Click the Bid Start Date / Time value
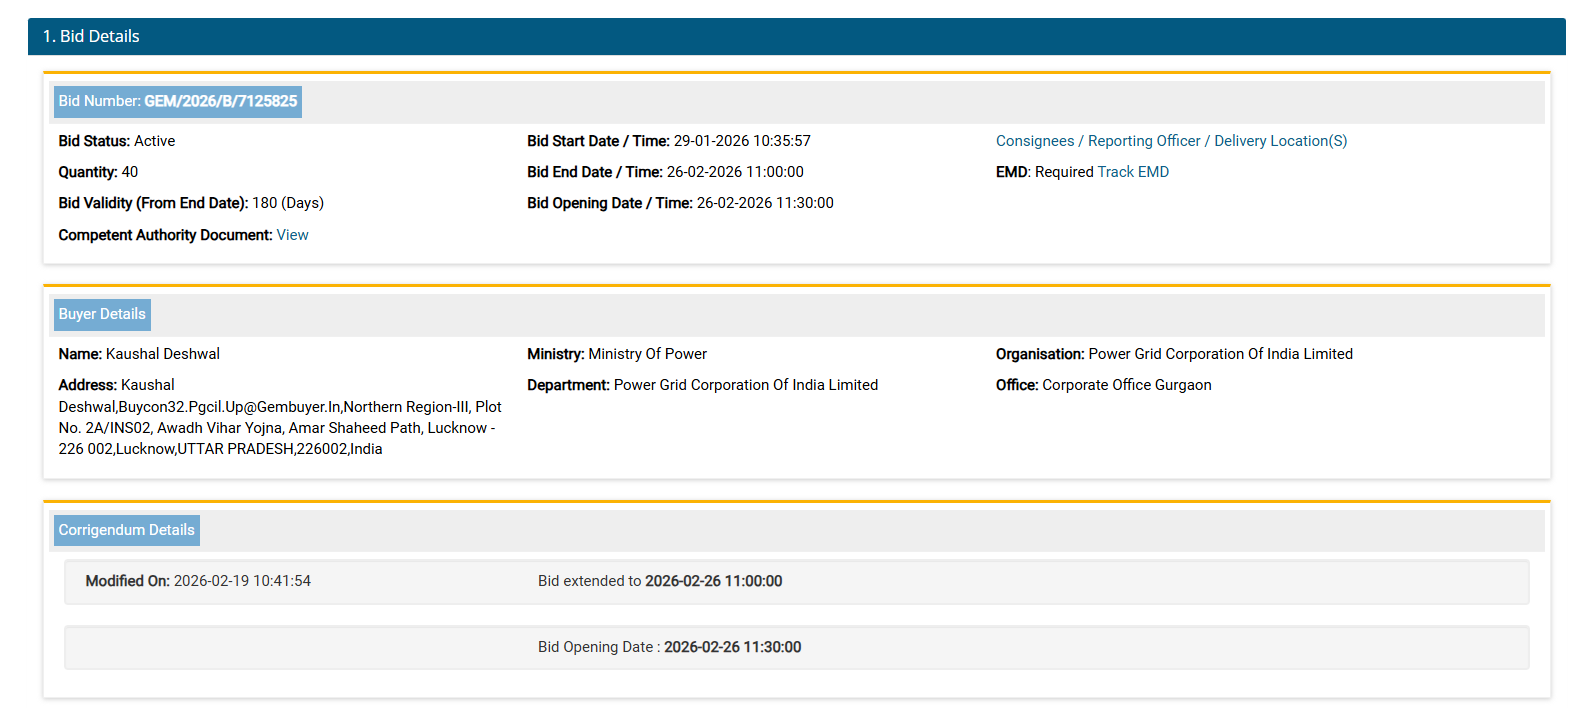Viewport: 1591px width, 708px height. click(741, 141)
